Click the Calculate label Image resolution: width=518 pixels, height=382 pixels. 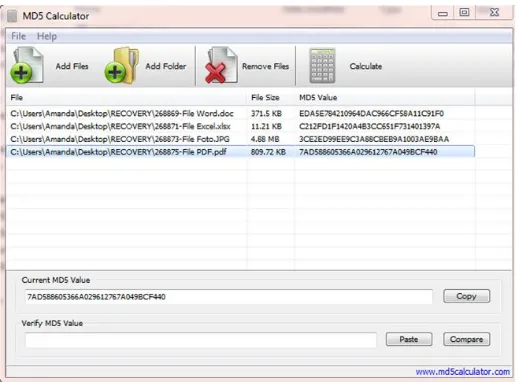click(x=366, y=66)
